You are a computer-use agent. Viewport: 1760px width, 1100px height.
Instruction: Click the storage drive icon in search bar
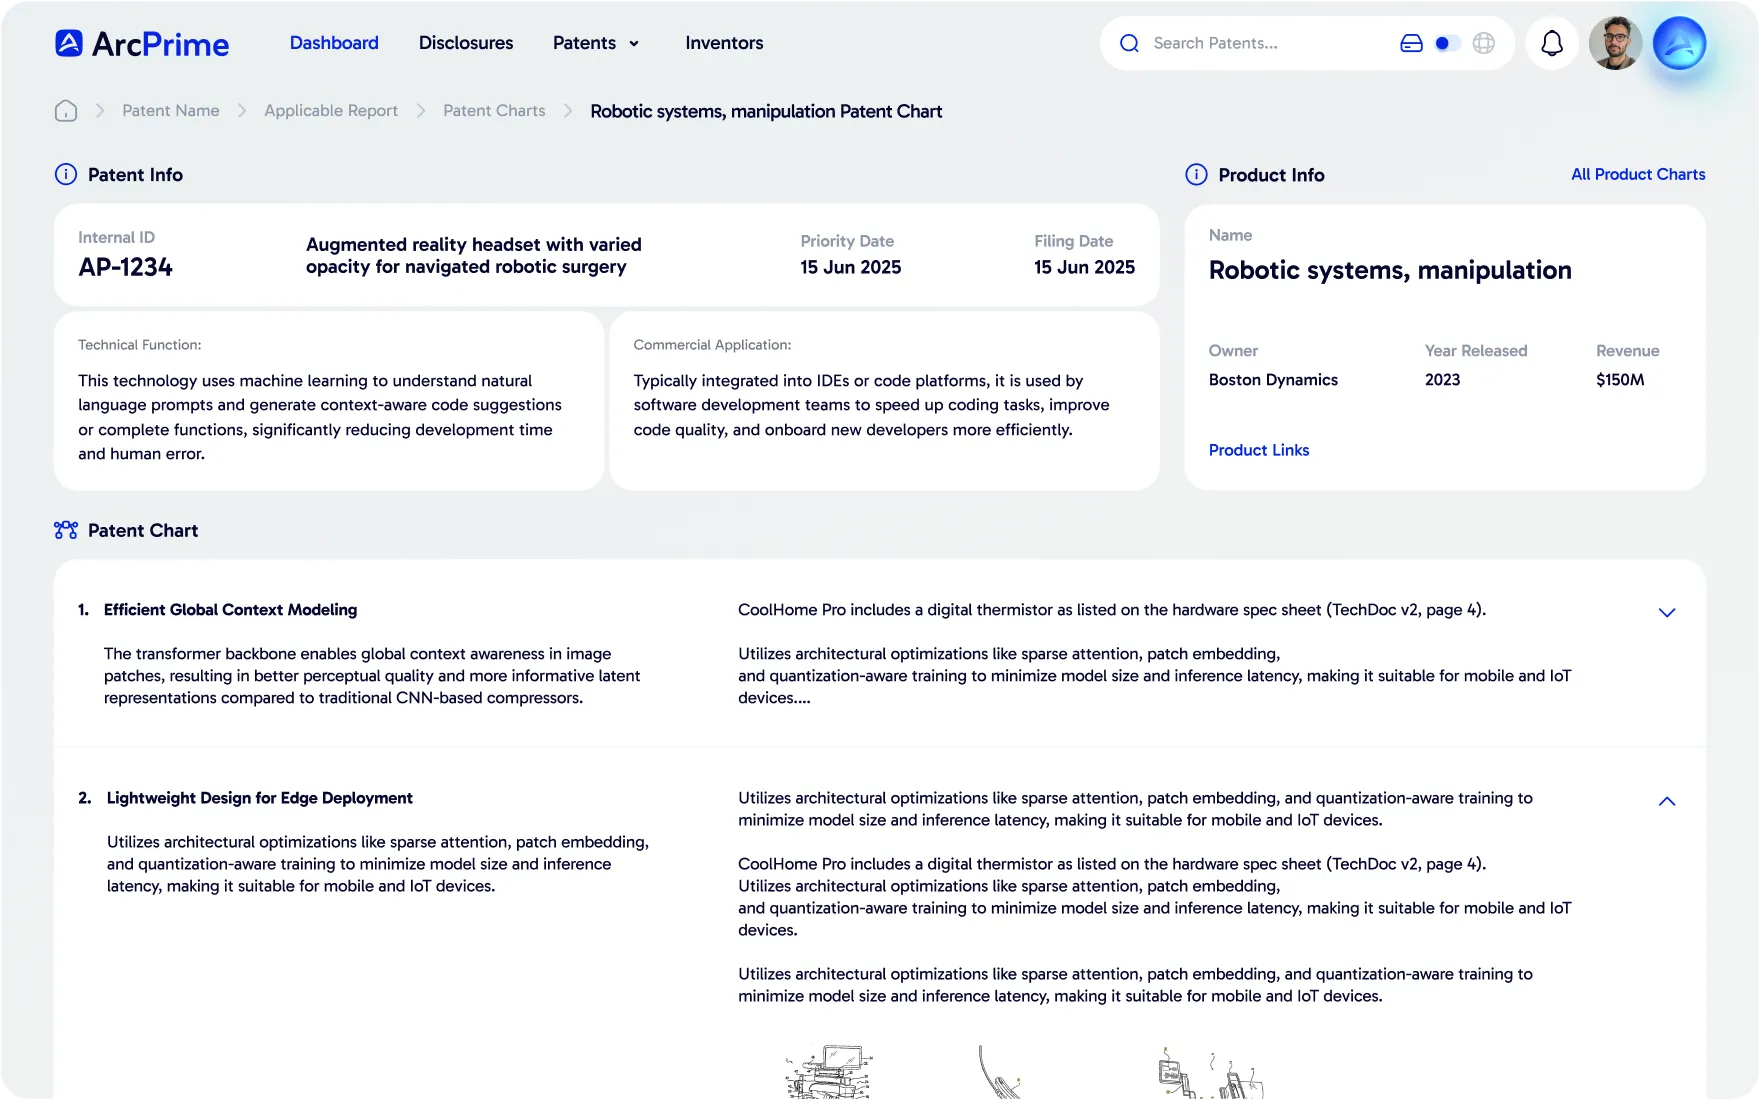click(x=1411, y=43)
